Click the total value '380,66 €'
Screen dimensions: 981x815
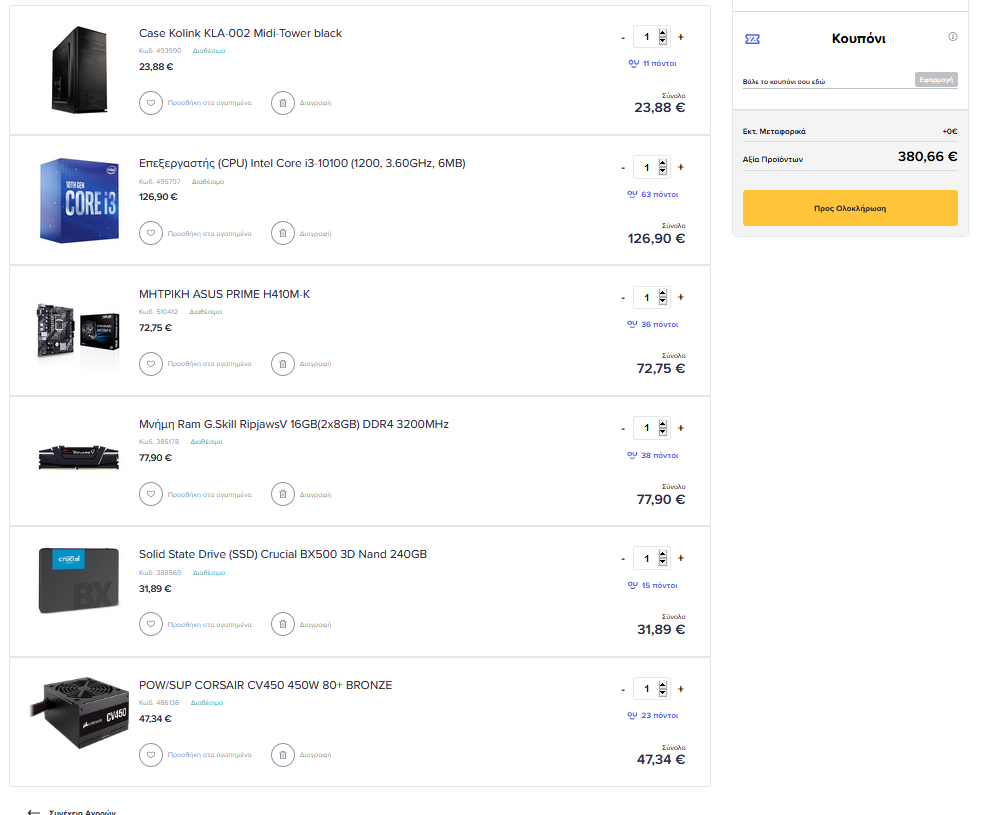(x=927, y=156)
